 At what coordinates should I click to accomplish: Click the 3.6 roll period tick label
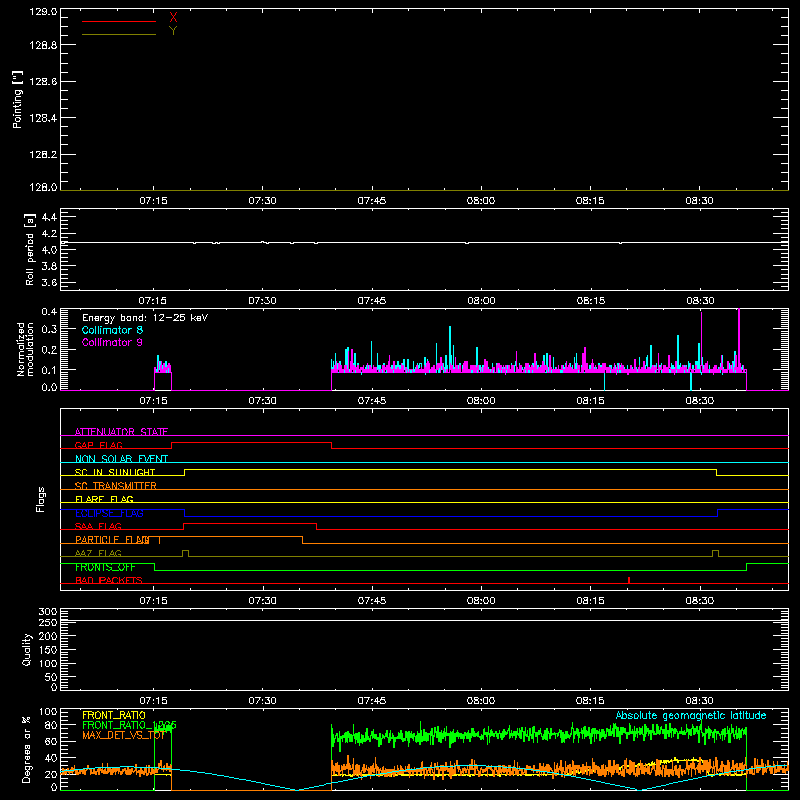tap(49, 282)
